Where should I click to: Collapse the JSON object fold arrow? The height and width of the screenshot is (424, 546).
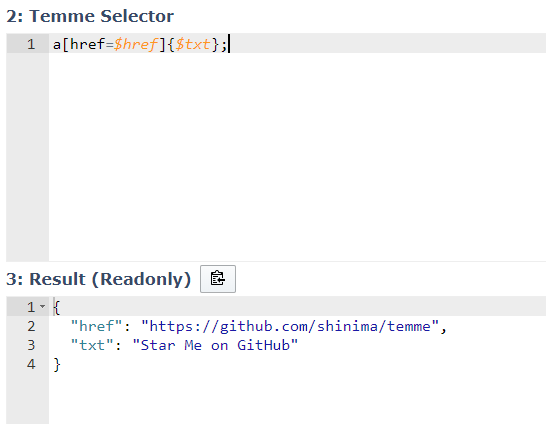(42, 306)
